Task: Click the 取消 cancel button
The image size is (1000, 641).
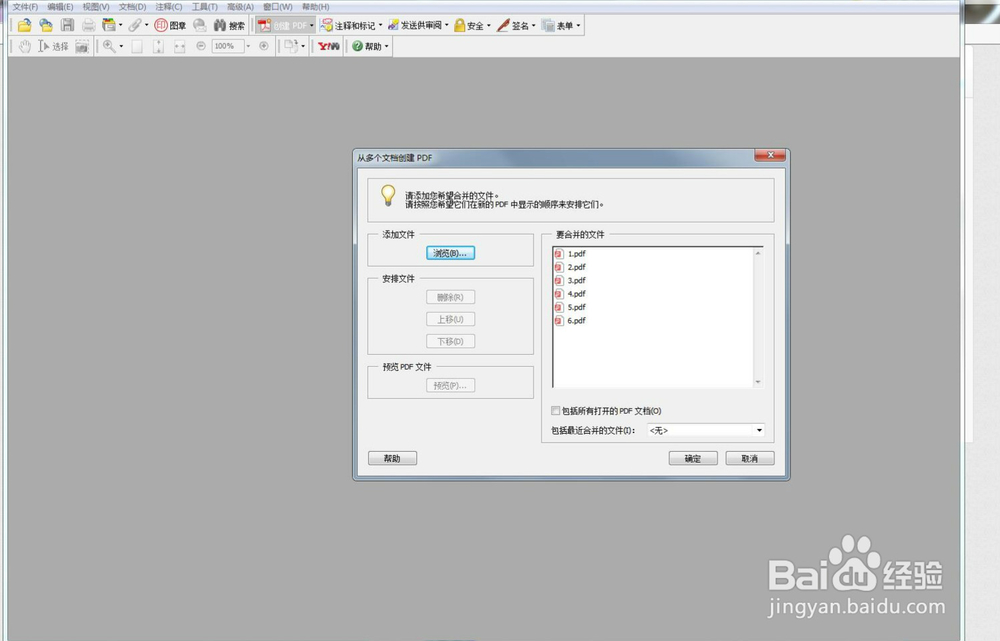Action: coord(750,458)
